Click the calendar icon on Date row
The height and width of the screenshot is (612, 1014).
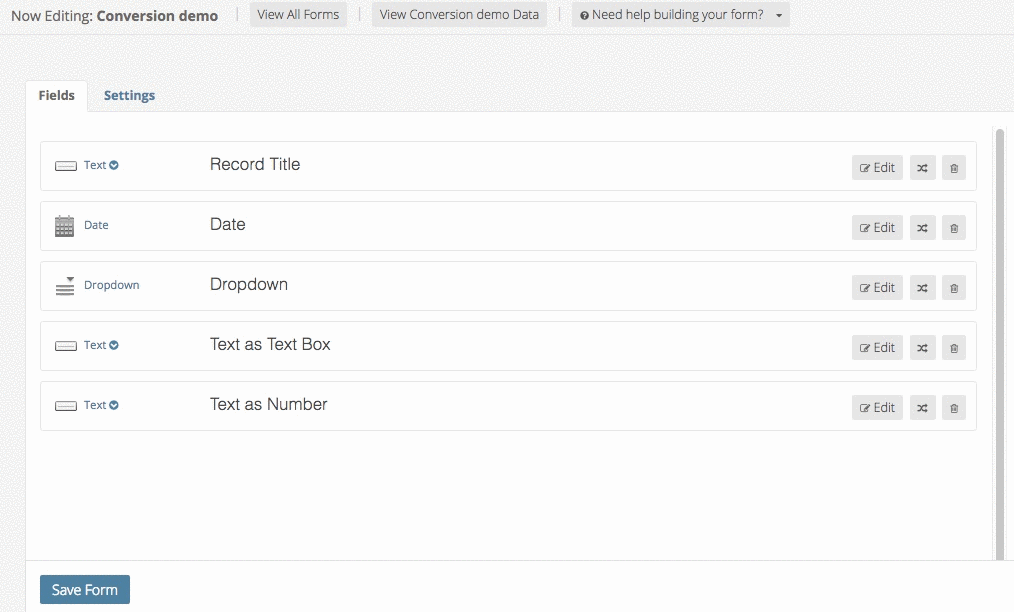[x=65, y=226]
